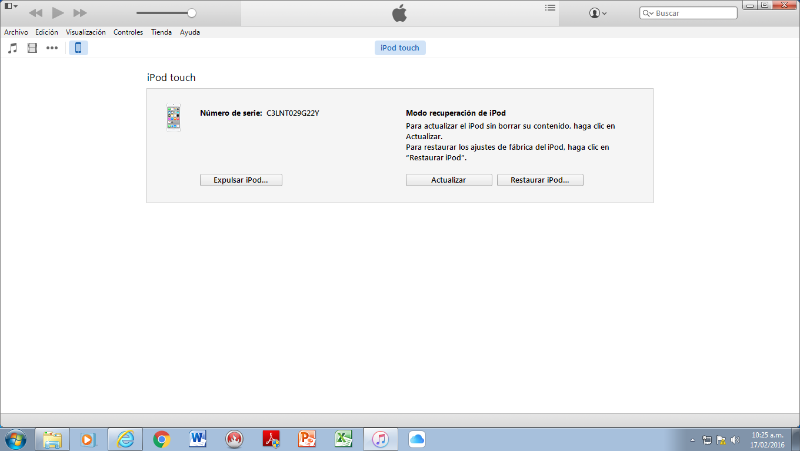Select the iPod device icon in toolbar
Viewport: 800px width, 451px height.
coord(78,48)
